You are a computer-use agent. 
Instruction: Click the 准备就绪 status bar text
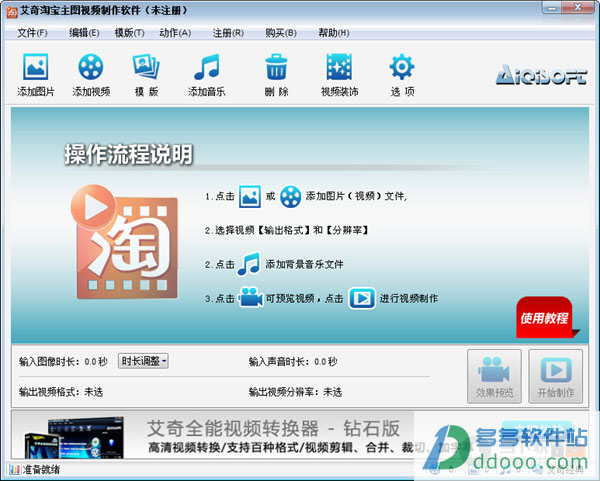click(x=41, y=470)
